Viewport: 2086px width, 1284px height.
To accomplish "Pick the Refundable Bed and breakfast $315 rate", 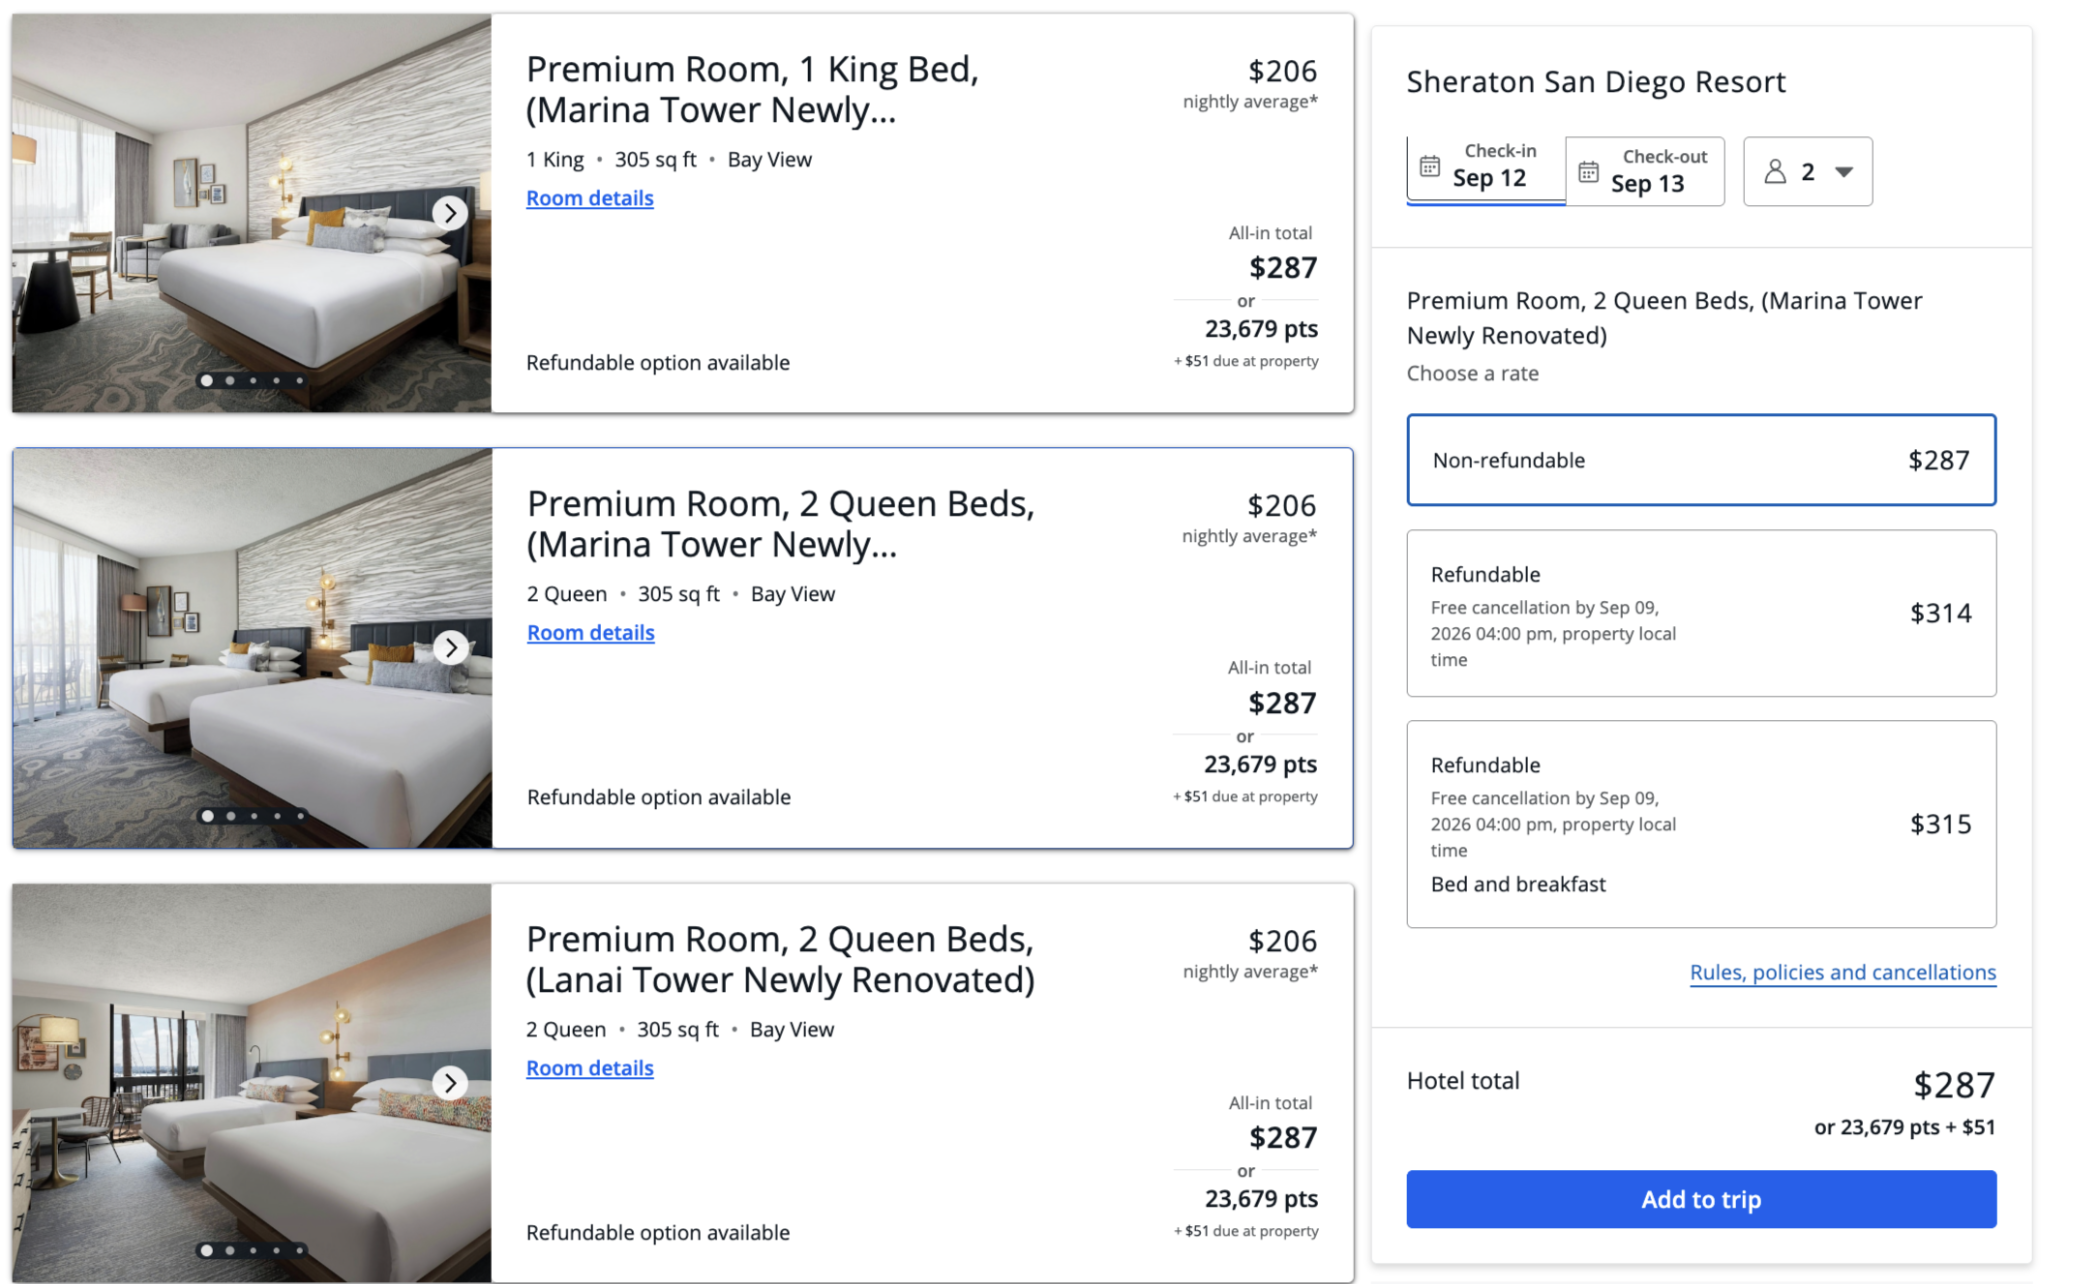I will coord(1701,824).
